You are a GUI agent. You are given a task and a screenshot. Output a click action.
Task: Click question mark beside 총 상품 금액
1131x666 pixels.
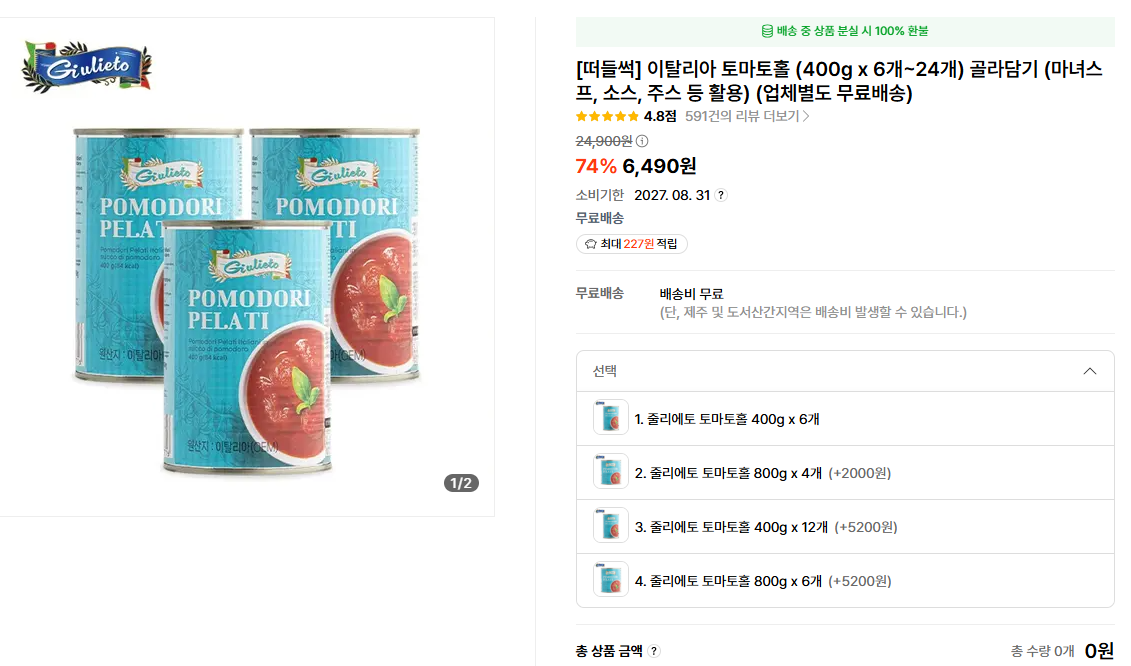pyautogui.click(x=654, y=651)
